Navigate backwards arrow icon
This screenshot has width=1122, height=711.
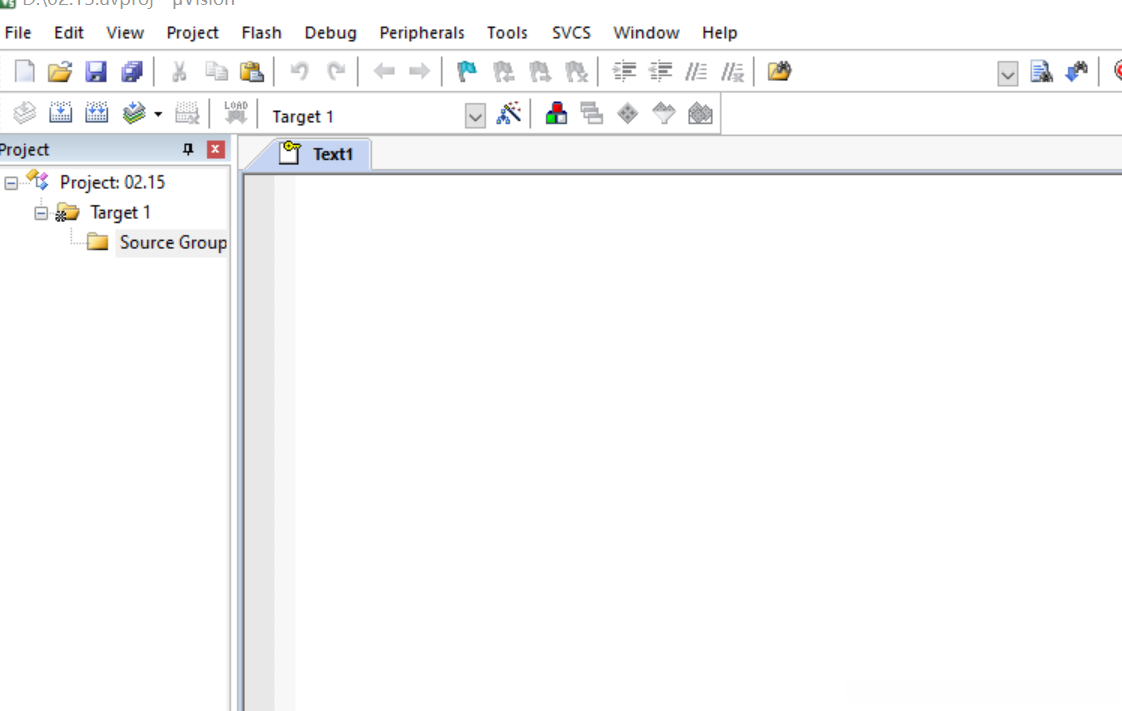(384, 72)
